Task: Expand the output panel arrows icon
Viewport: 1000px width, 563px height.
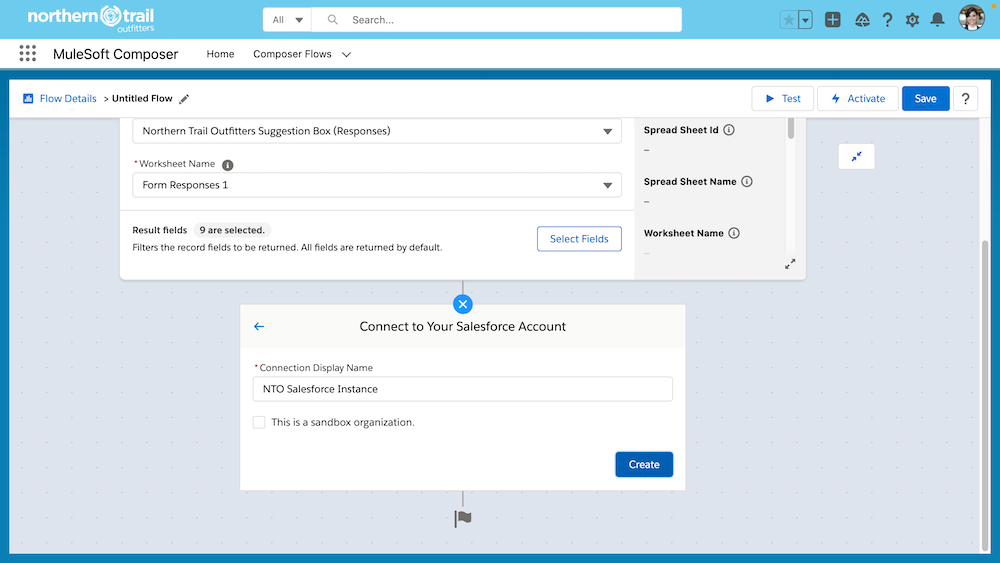Action: click(x=790, y=264)
